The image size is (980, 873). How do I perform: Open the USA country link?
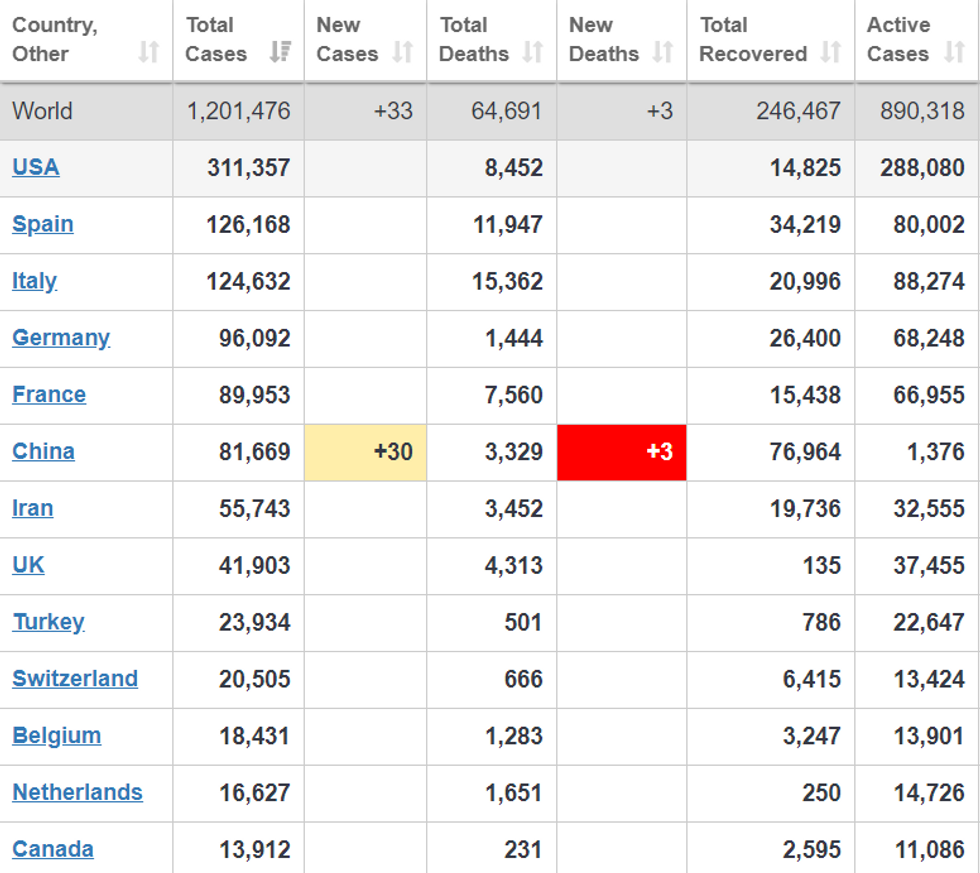(36, 167)
